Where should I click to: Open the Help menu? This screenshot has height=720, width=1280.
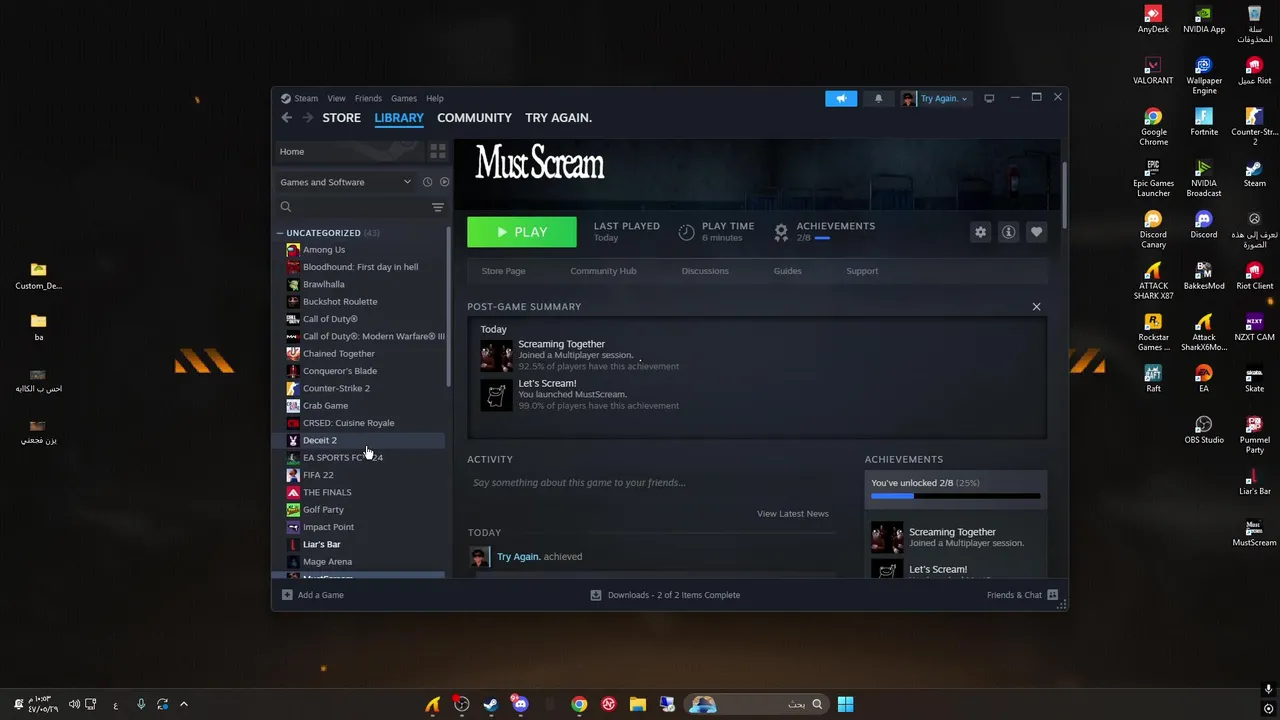click(x=435, y=98)
